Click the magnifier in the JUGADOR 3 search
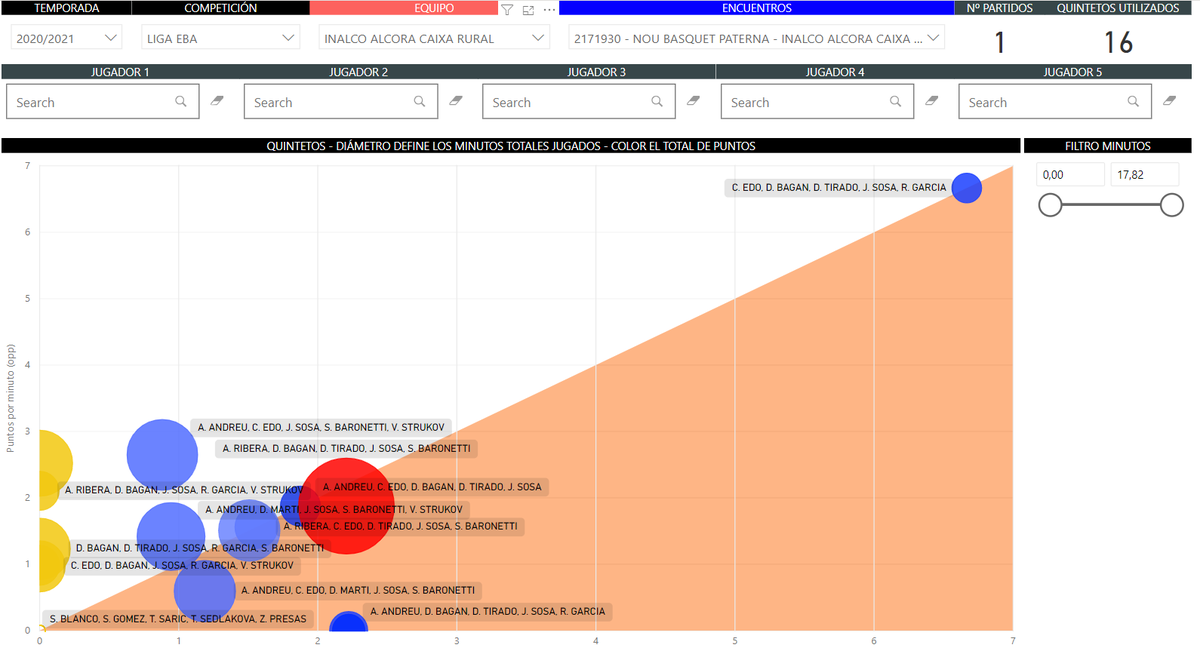Viewport: 1200px width, 654px height. (657, 101)
